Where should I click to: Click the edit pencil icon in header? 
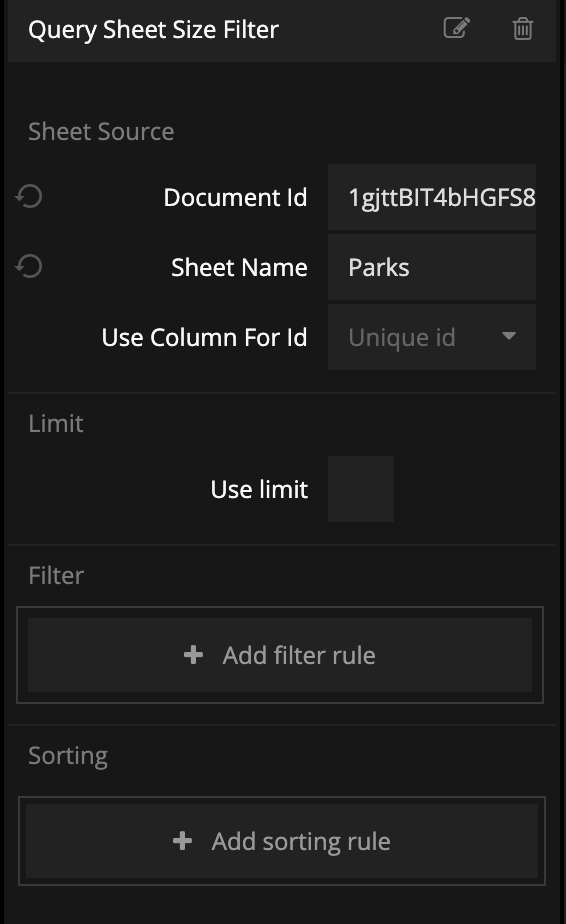click(x=456, y=28)
